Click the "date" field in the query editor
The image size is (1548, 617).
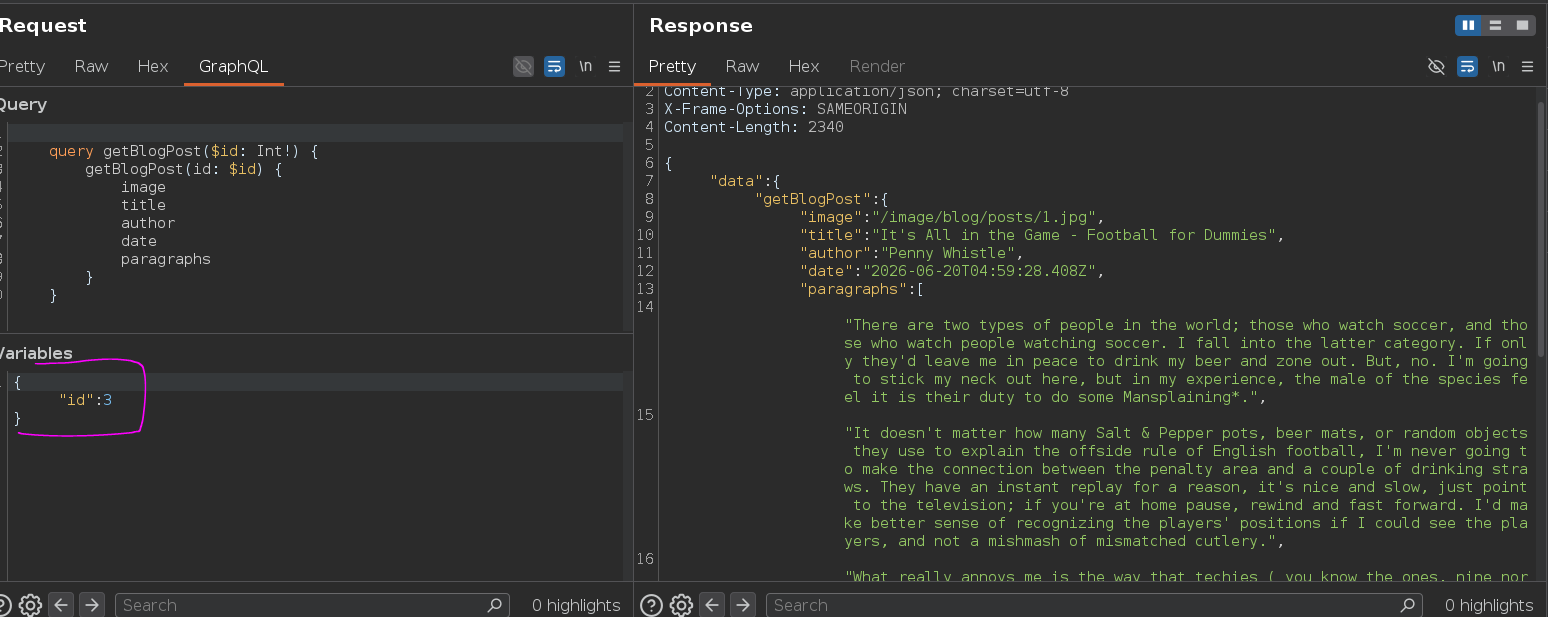click(139, 241)
